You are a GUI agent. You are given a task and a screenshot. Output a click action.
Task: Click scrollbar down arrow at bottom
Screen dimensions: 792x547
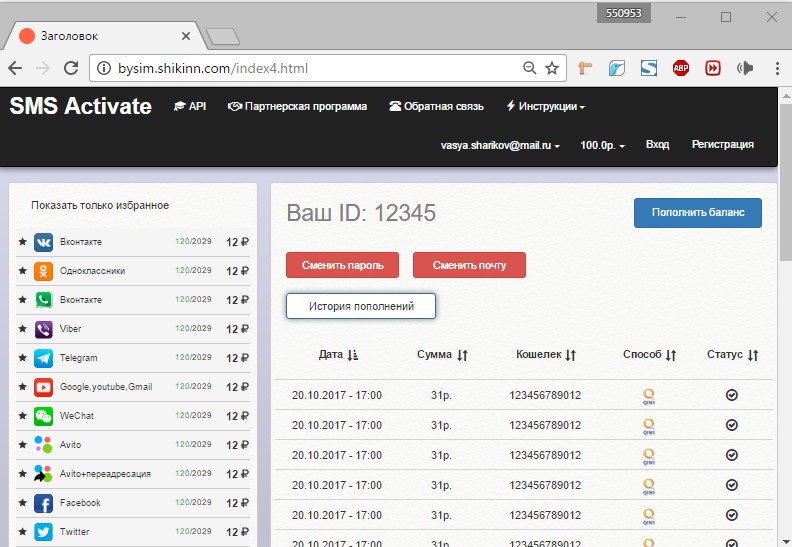(x=786, y=542)
